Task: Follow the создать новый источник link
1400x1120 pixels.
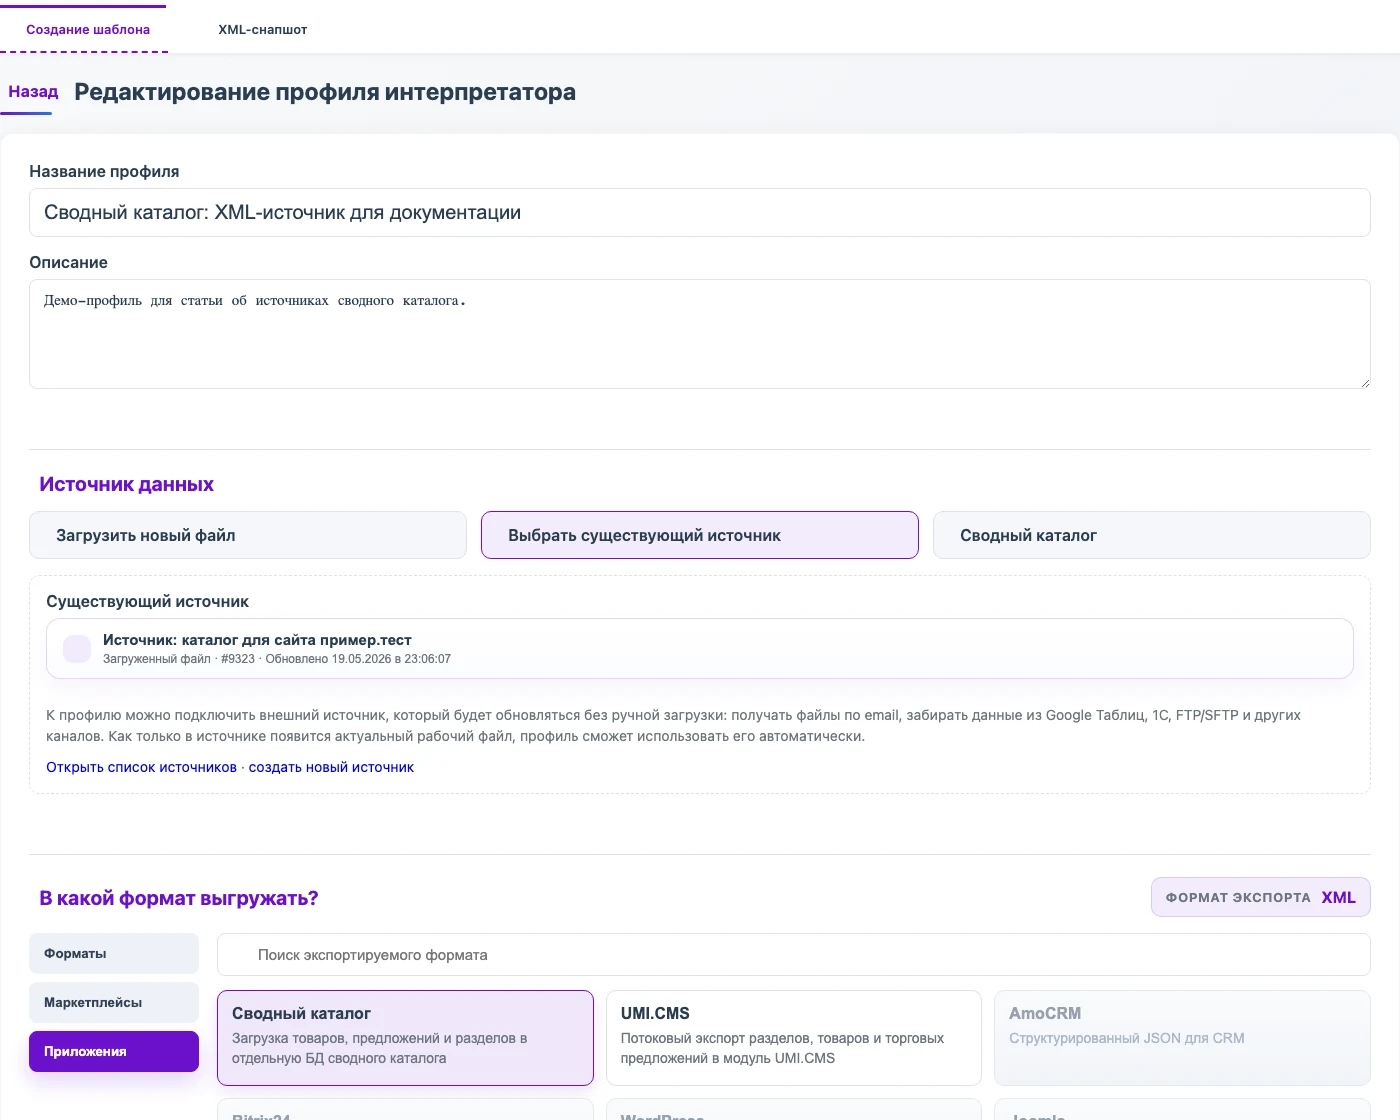Action: (x=331, y=767)
